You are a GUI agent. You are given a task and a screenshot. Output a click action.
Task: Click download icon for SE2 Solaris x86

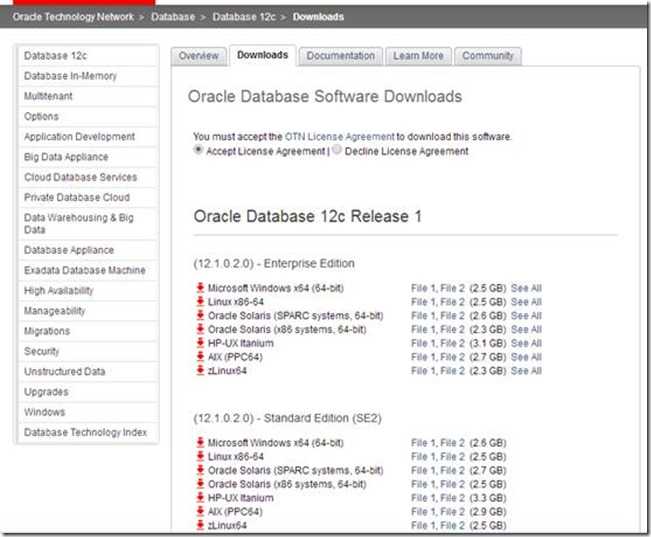click(x=200, y=483)
